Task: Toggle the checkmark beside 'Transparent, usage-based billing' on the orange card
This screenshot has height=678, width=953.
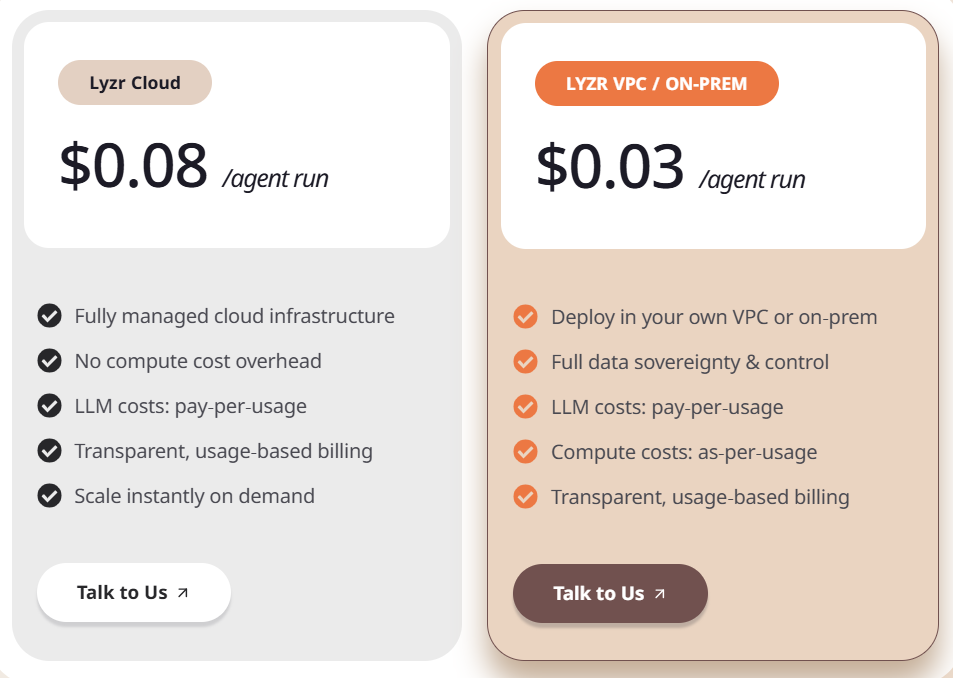Action: [525, 496]
